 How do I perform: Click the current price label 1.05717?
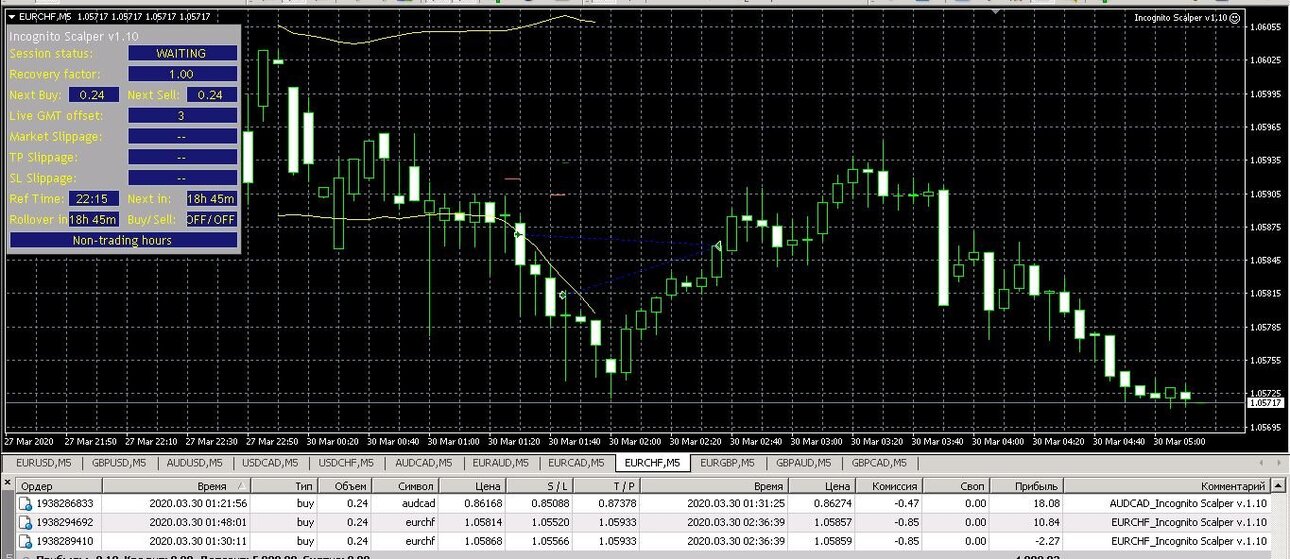click(1266, 402)
